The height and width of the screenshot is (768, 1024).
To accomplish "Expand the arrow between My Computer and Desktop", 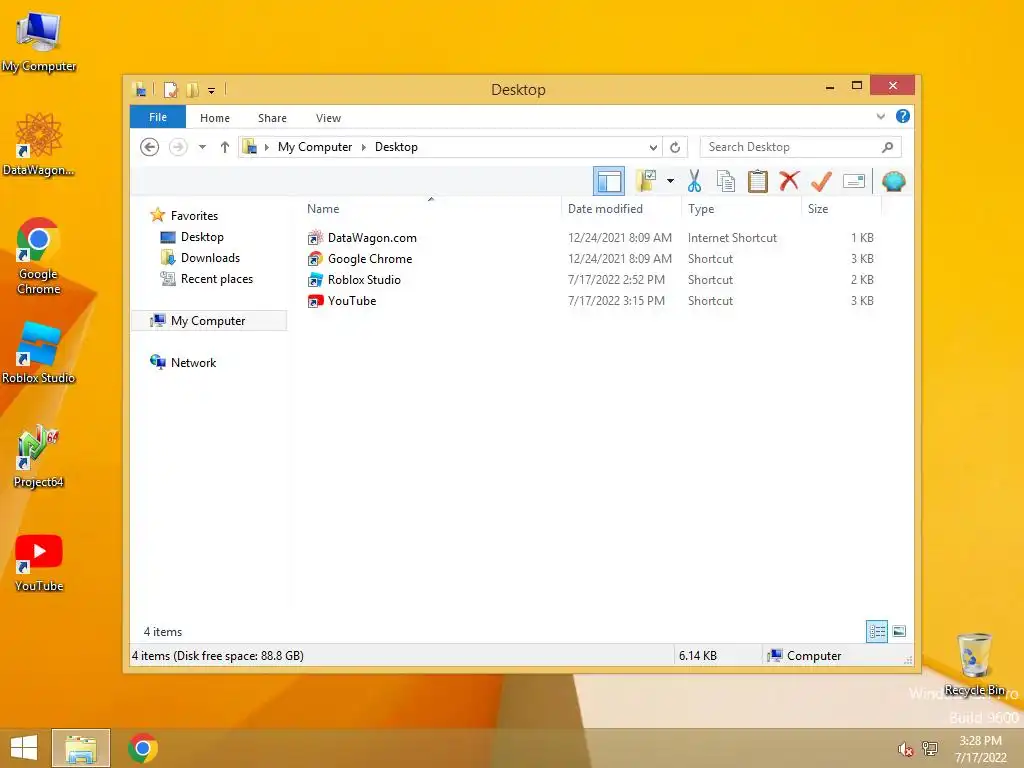I will click(364, 148).
